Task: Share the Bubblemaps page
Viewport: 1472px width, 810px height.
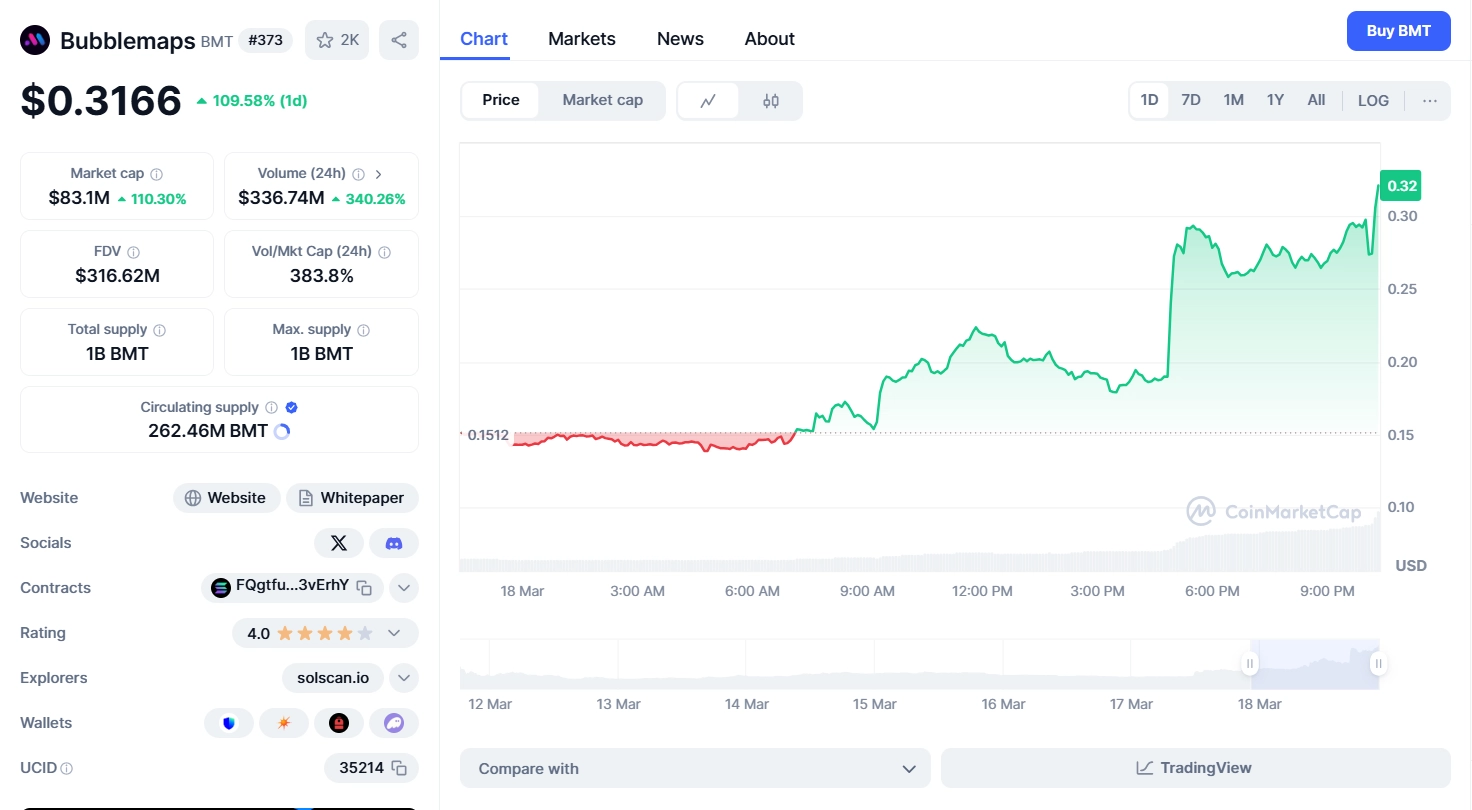Action: point(398,39)
